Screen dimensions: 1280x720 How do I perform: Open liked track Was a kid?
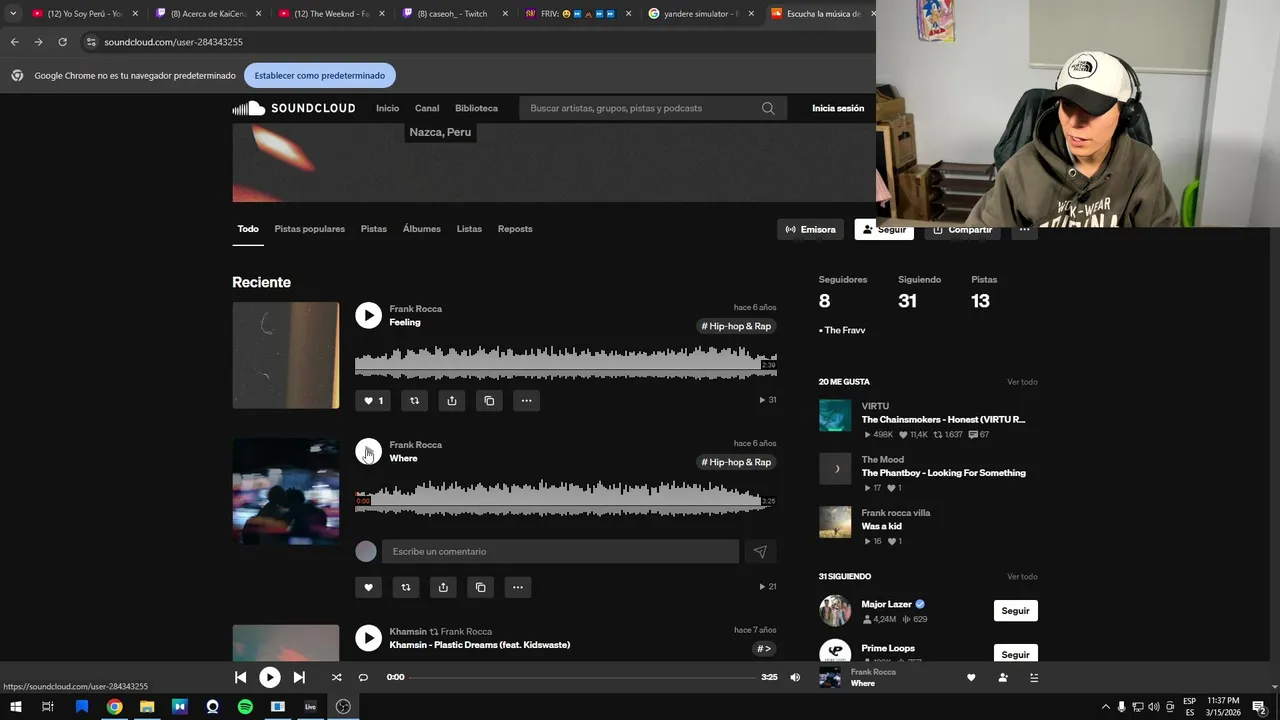click(881, 526)
